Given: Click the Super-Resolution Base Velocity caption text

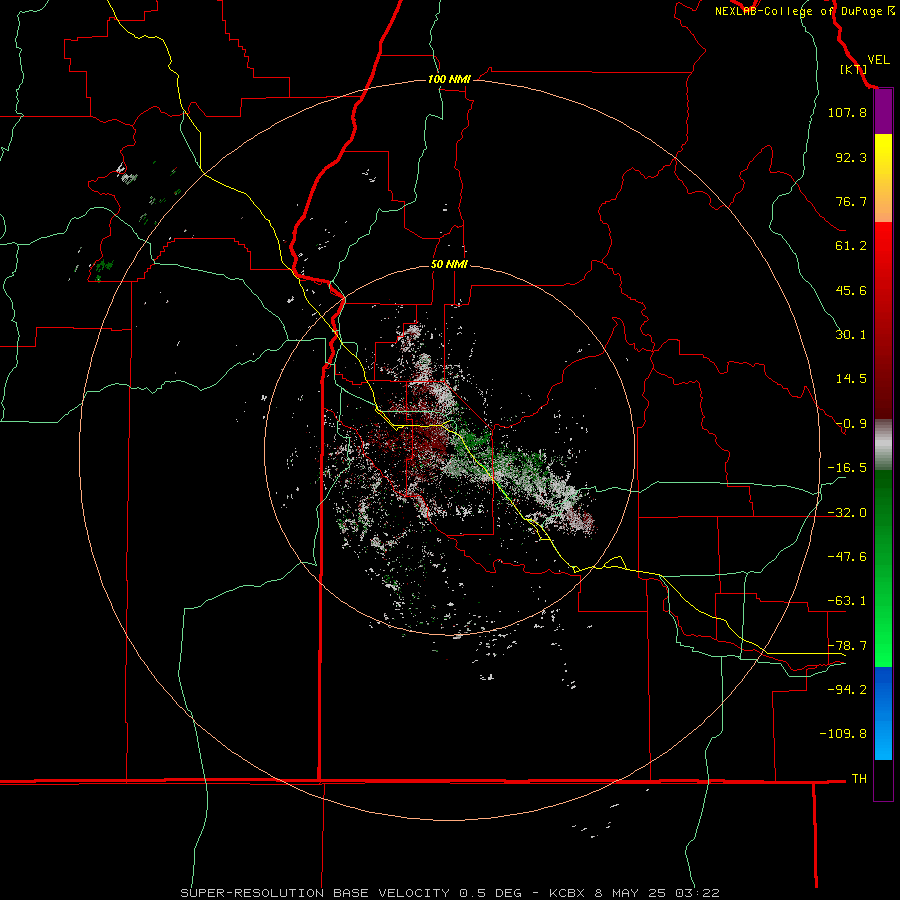Looking at the screenshot, I should pos(450,893).
